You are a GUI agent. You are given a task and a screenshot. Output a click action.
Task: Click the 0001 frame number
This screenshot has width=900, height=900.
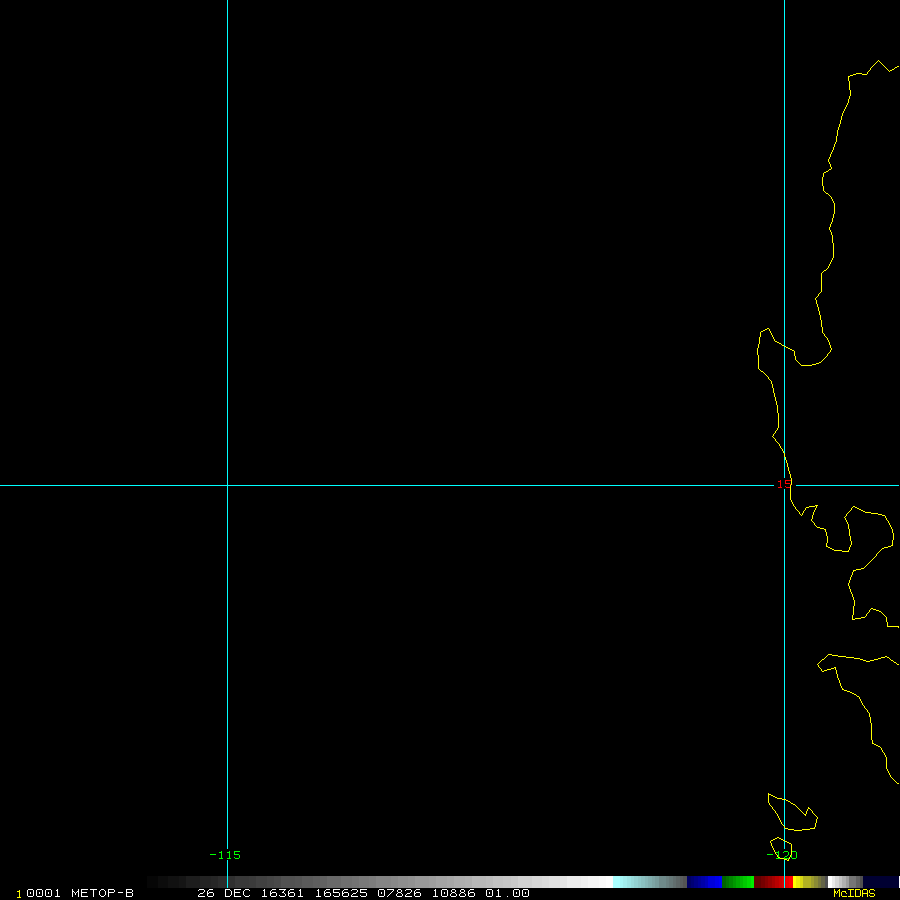point(43,893)
